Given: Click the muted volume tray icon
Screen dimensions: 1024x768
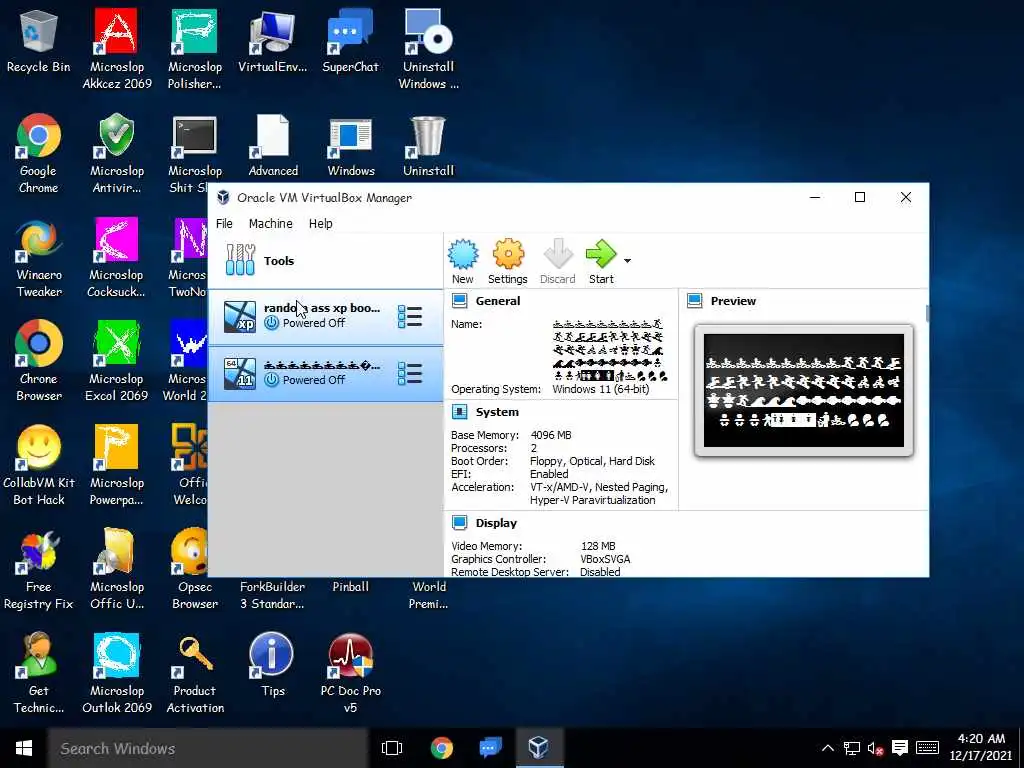Looking at the screenshot, I should [875, 748].
